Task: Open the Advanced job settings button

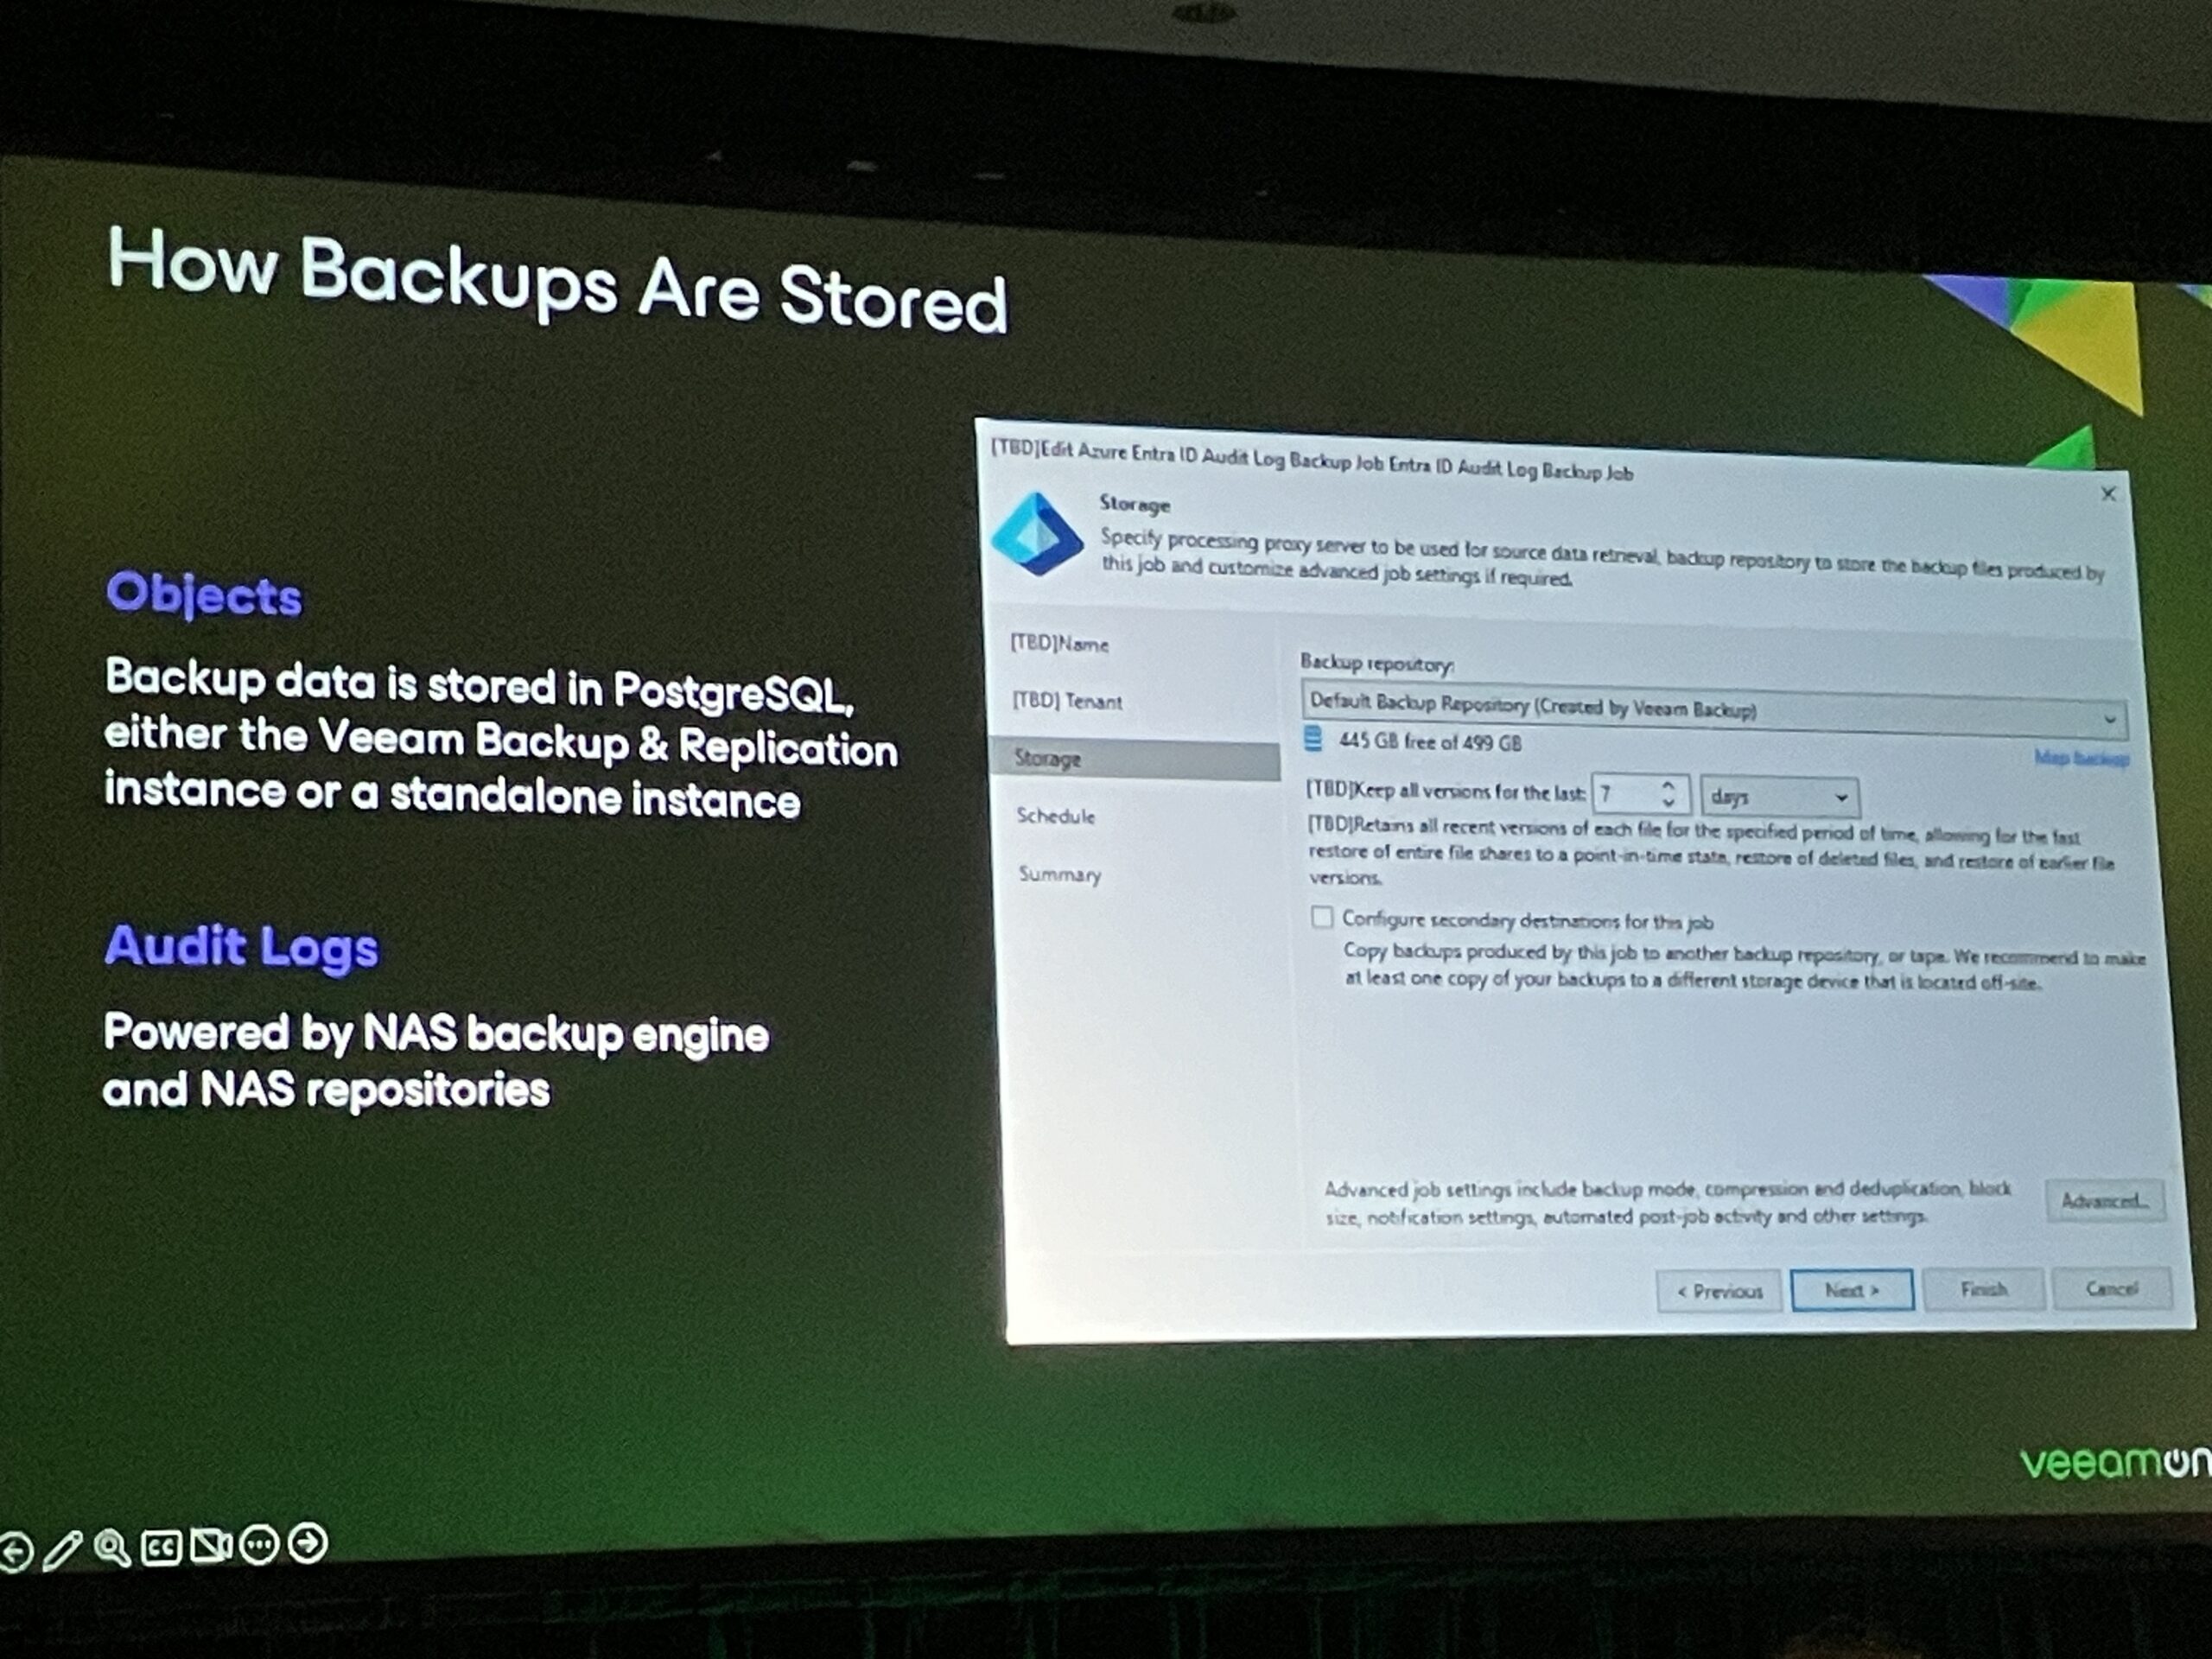Action: tap(2104, 1200)
